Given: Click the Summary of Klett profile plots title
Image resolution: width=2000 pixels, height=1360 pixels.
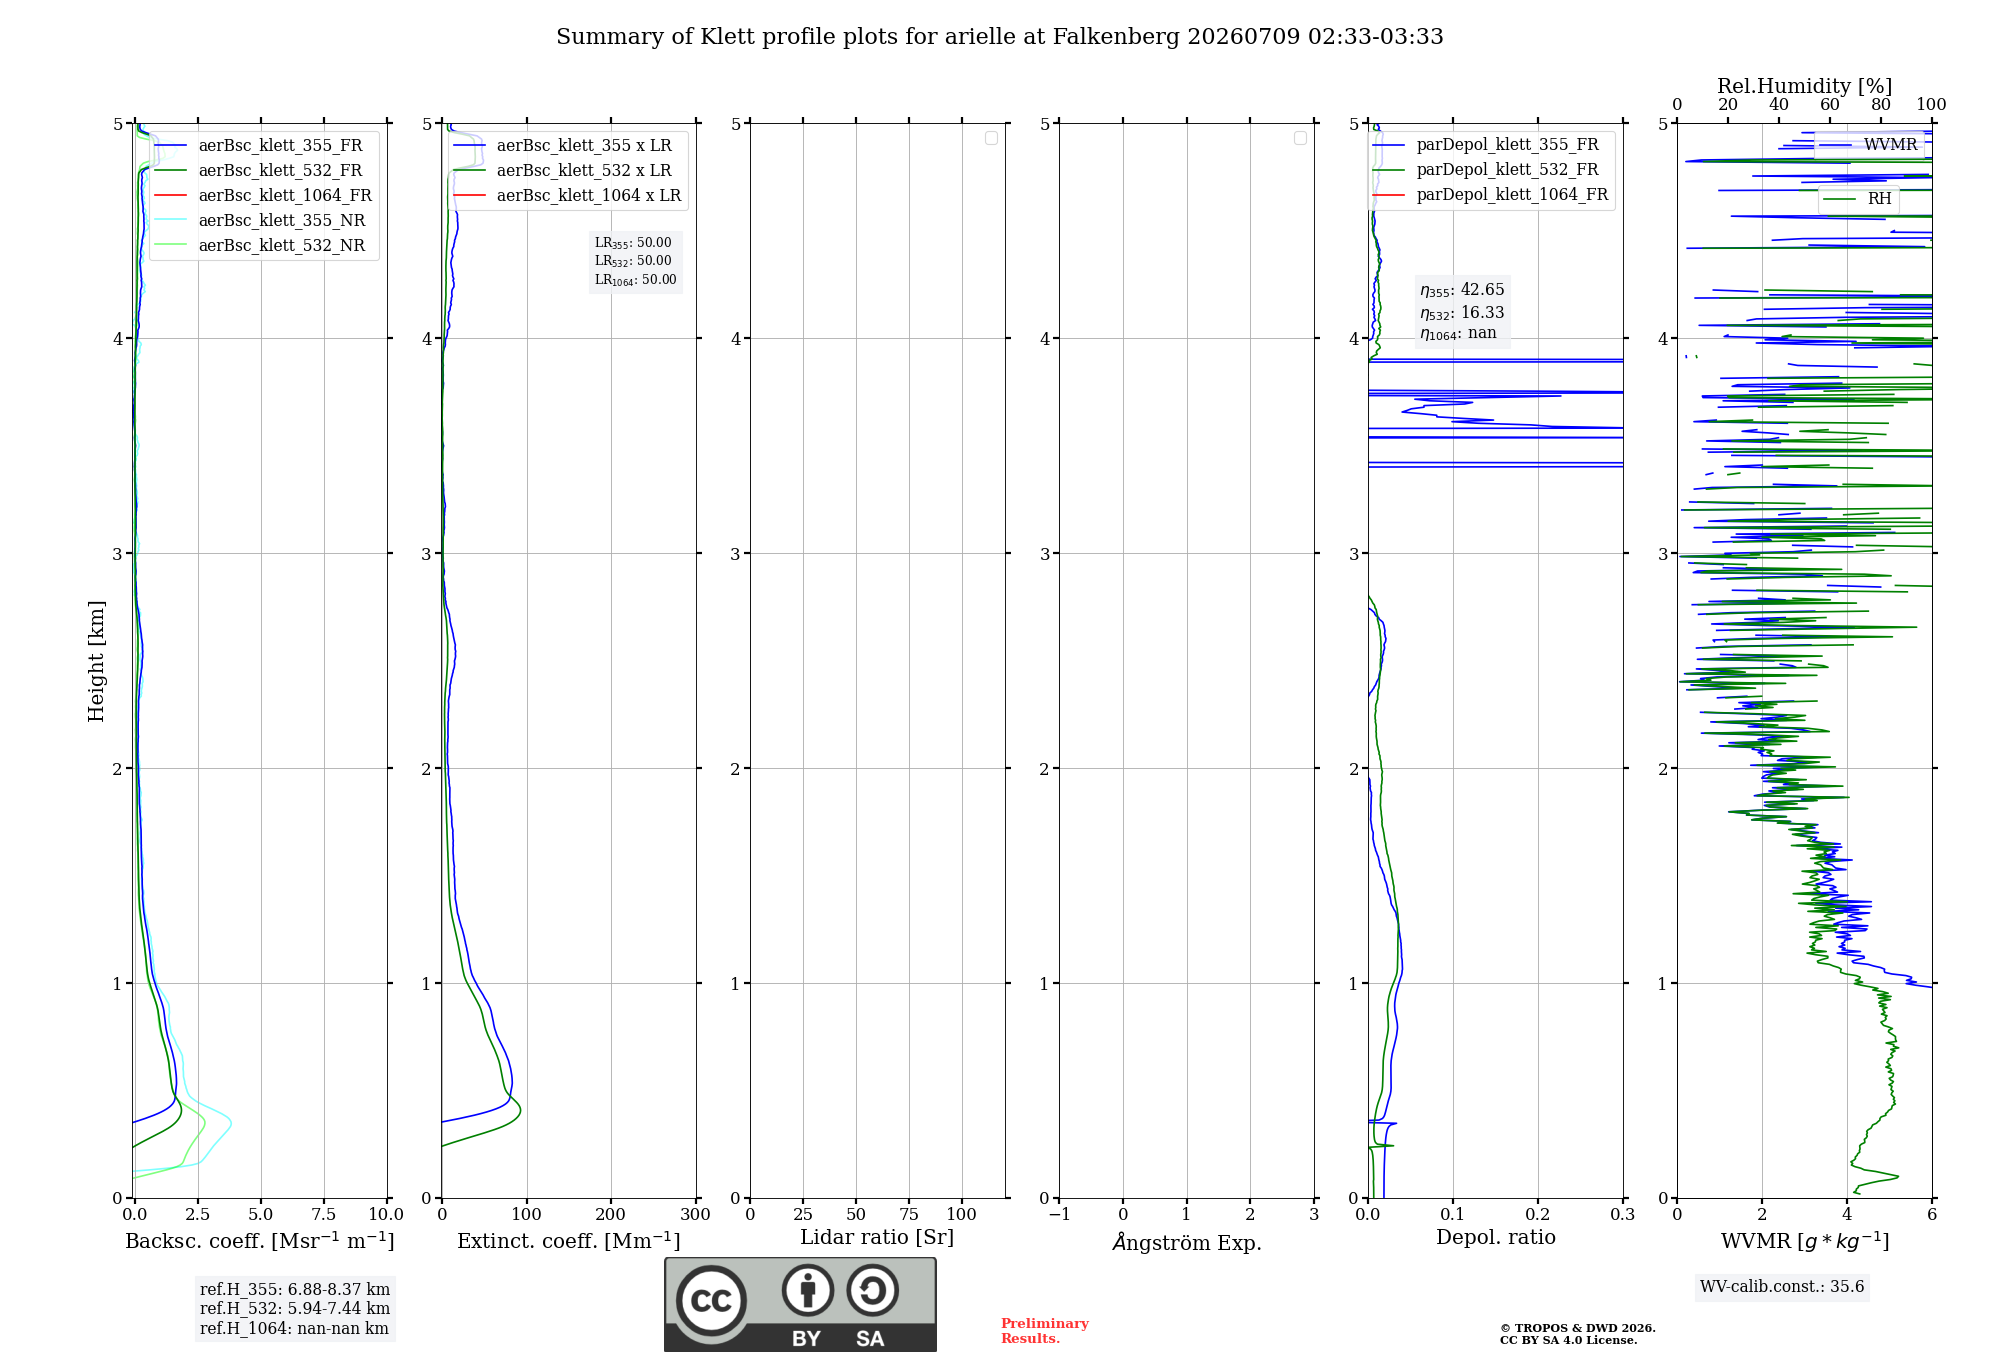Looking at the screenshot, I should 1000,37.
